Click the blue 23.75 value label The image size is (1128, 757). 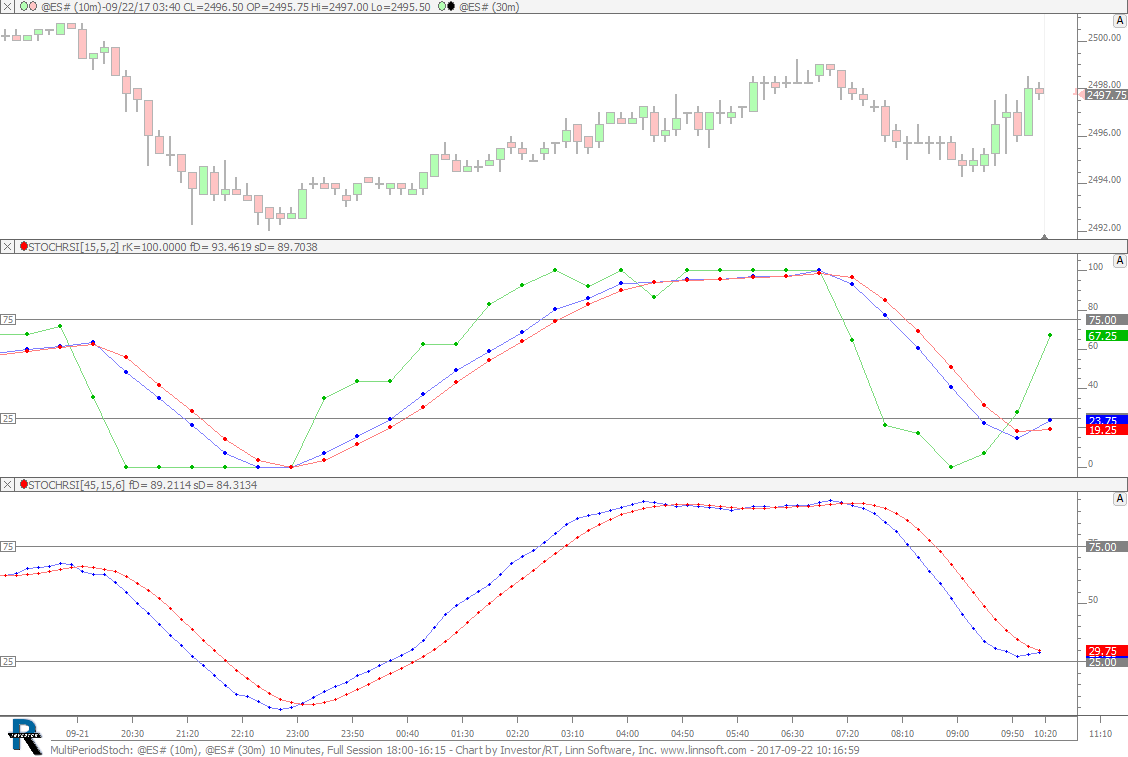(x=1106, y=420)
